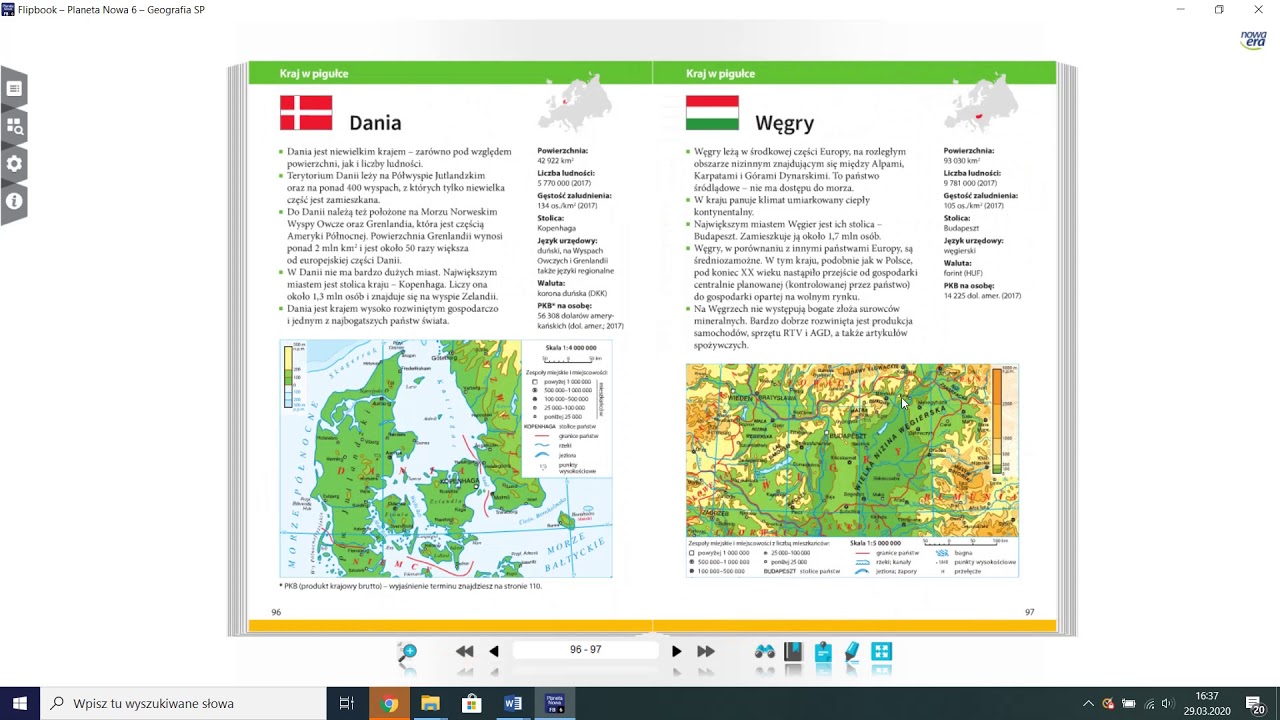Click the Denmark map image
The image size is (1280, 720).
click(x=446, y=458)
